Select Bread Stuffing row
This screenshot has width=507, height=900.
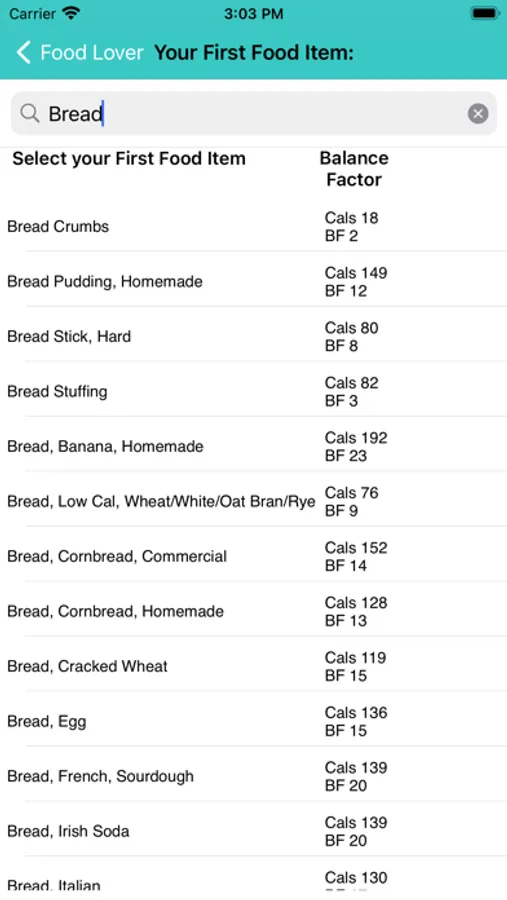coord(253,391)
